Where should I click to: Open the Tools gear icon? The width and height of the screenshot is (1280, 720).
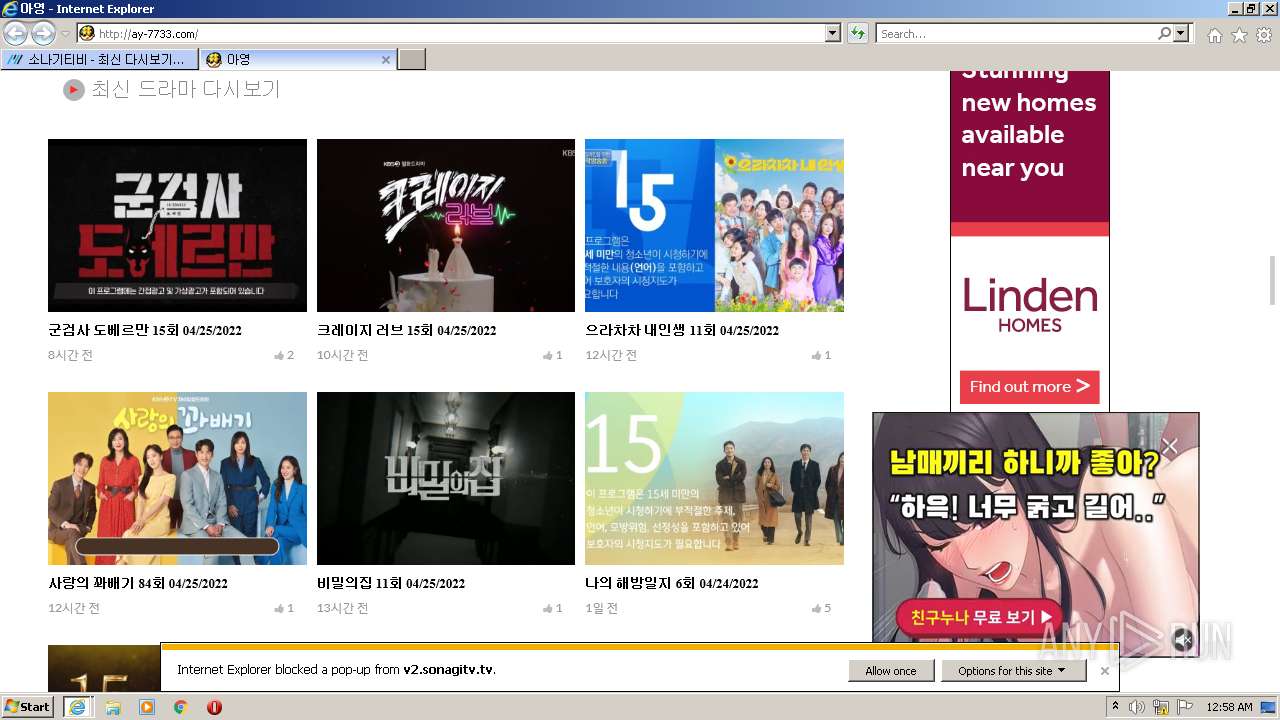coord(1264,35)
